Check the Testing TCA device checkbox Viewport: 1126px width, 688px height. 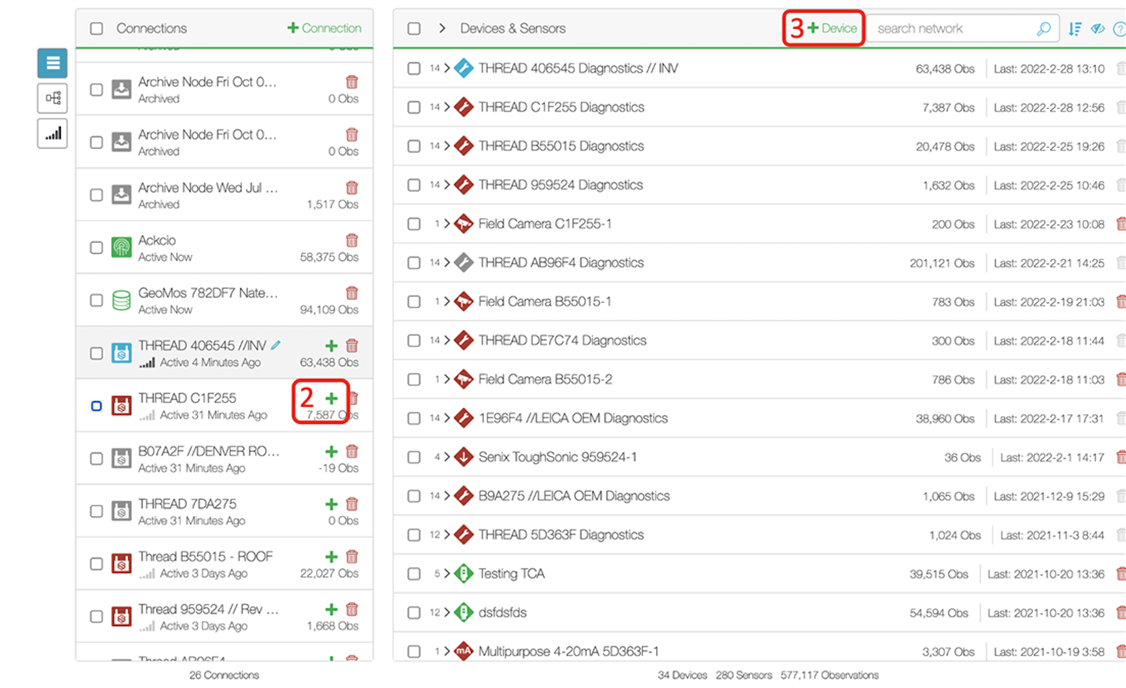pyautogui.click(x=414, y=574)
